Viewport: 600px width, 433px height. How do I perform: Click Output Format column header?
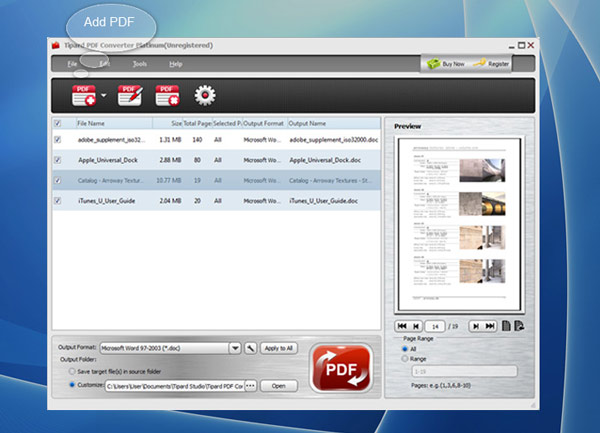point(264,123)
